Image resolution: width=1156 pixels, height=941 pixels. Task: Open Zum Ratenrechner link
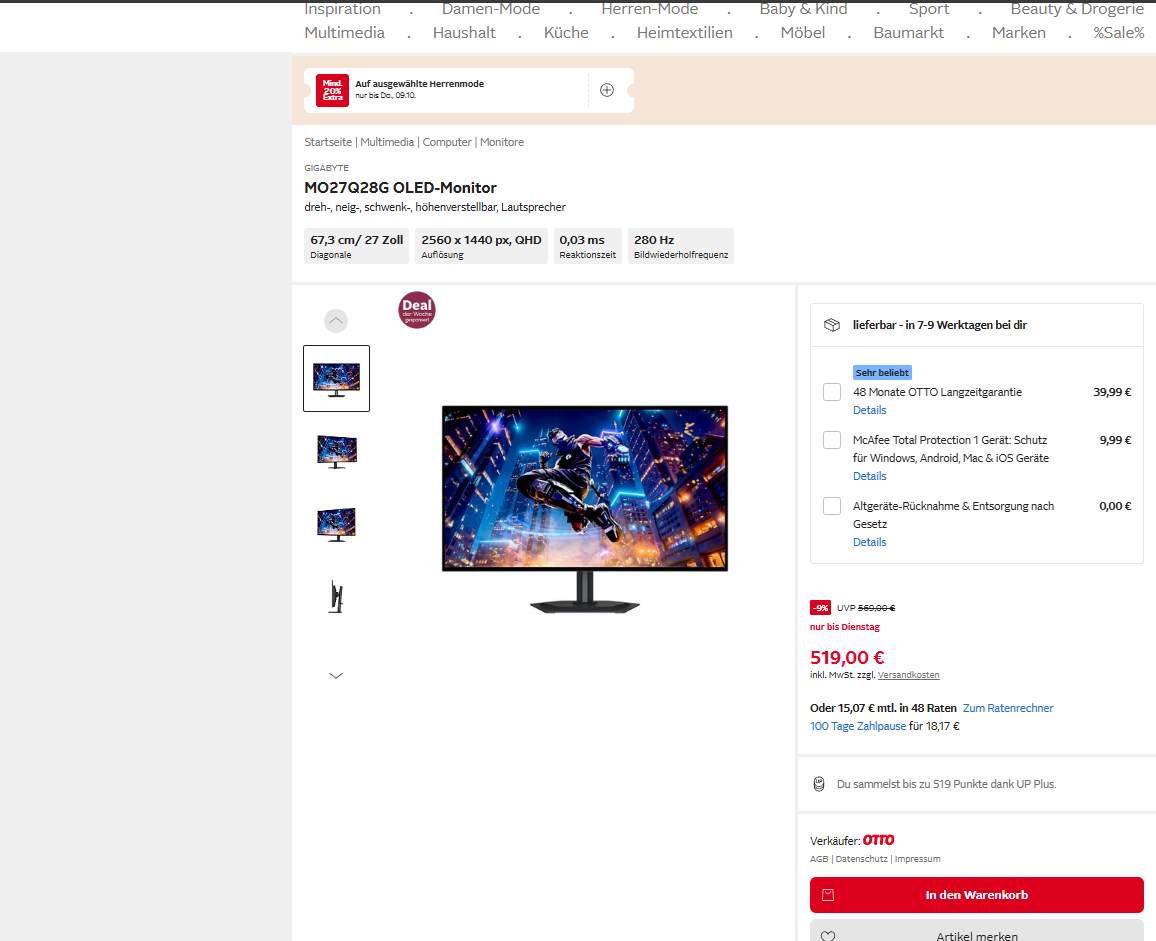[1008, 708]
